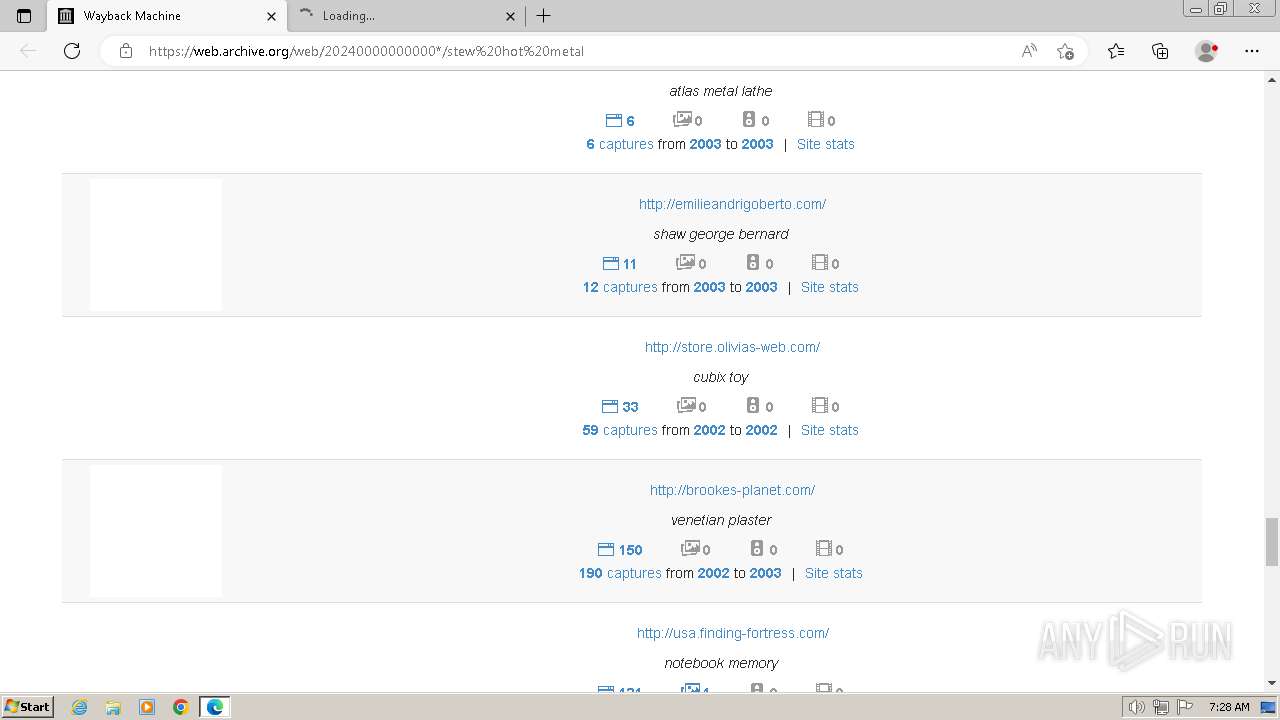Viewport: 1280px width, 720px height.
Task: Switch to the Loading tab
Action: (408, 16)
